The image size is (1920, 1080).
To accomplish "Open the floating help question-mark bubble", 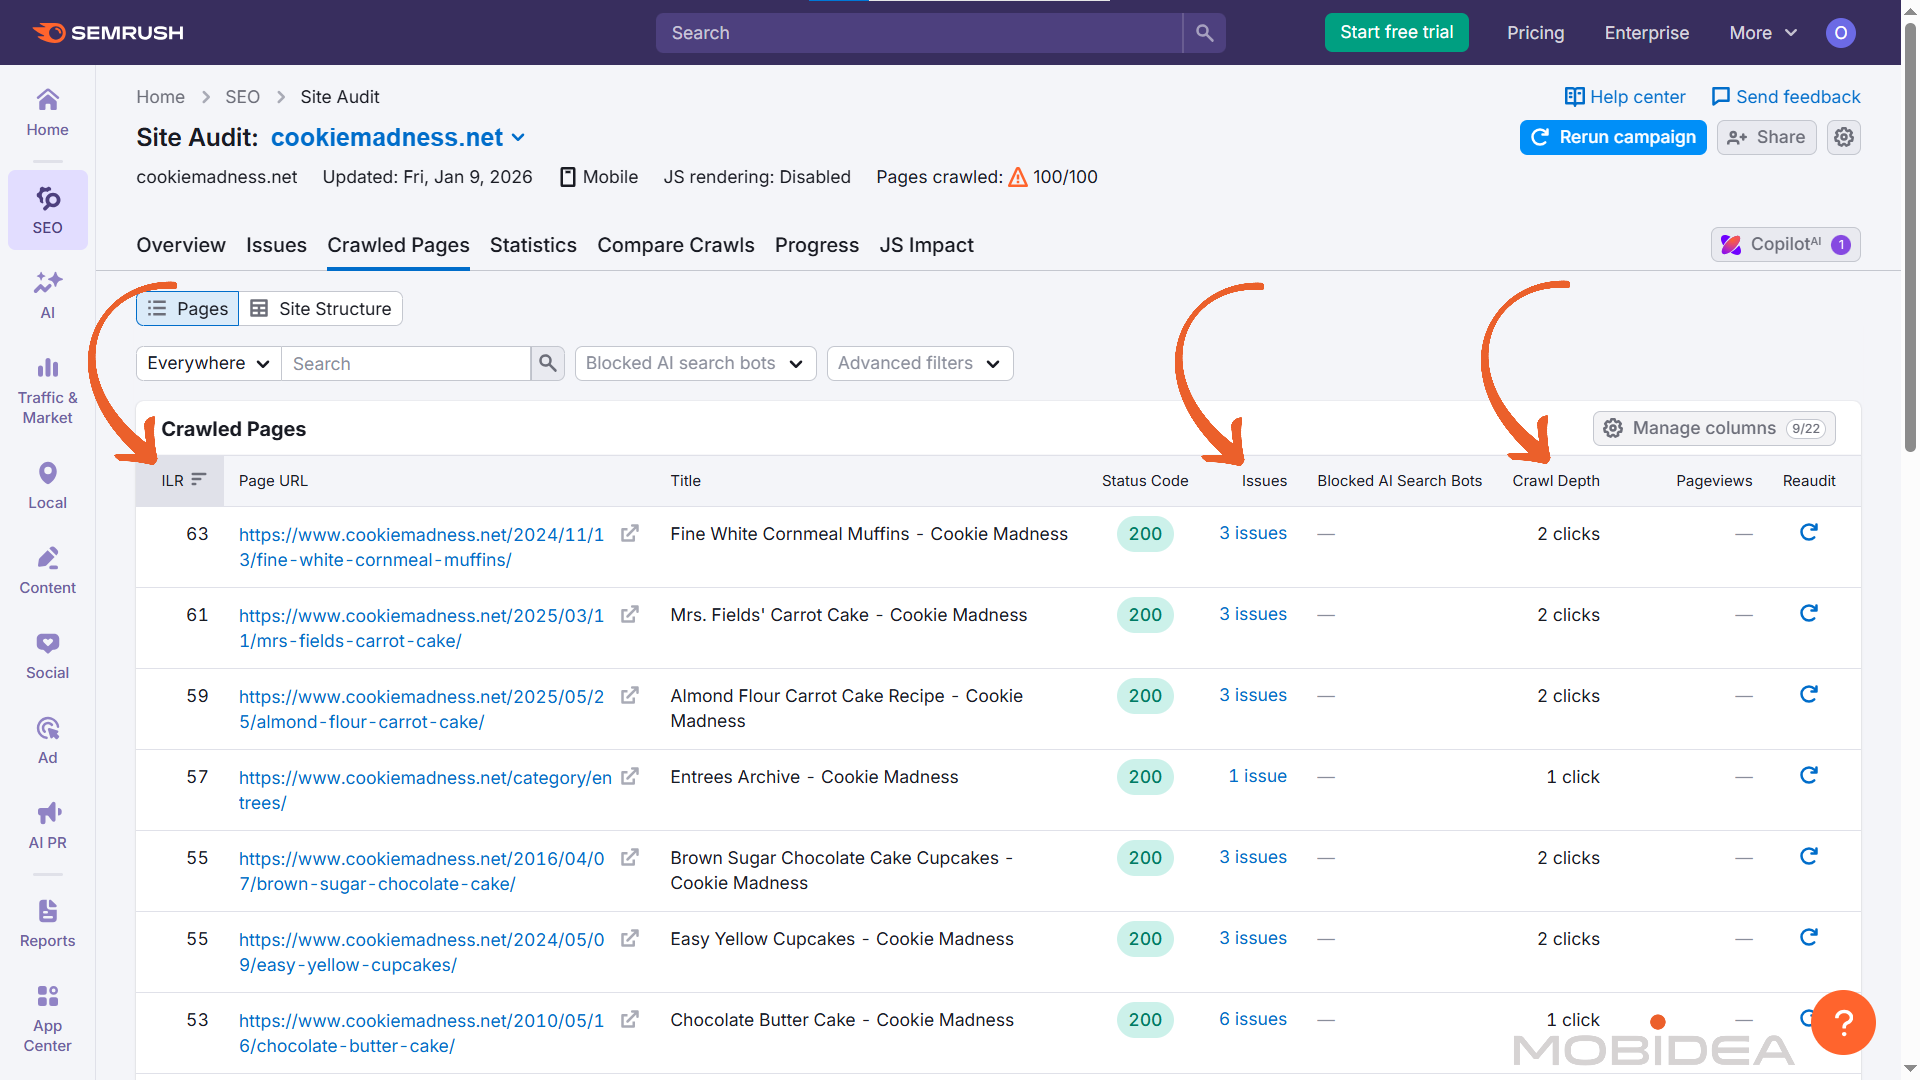I will tap(1843, 1022).
